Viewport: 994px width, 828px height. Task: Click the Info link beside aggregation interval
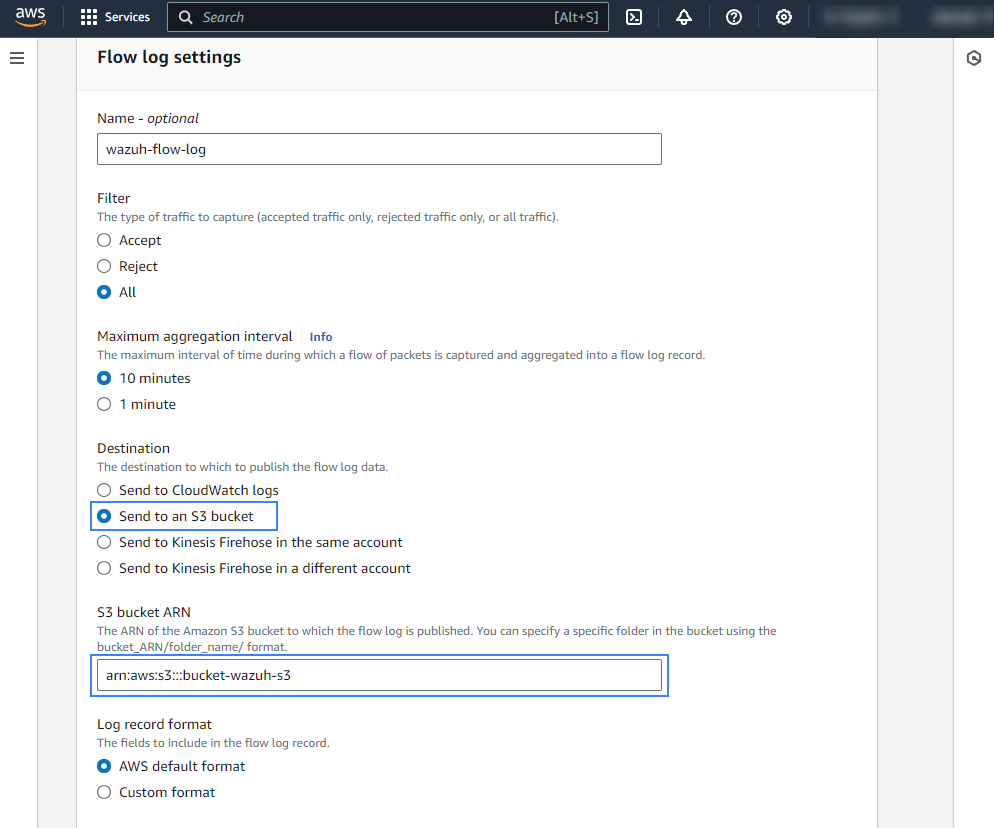coord(321,337)
